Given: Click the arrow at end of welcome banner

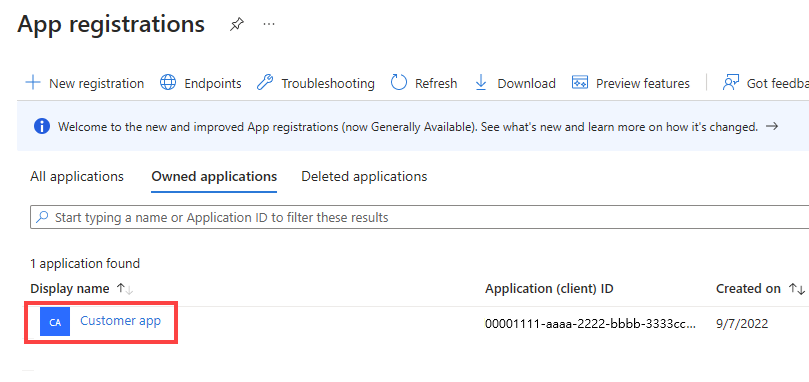Looking at the screenshot, I should click(772, 126).
